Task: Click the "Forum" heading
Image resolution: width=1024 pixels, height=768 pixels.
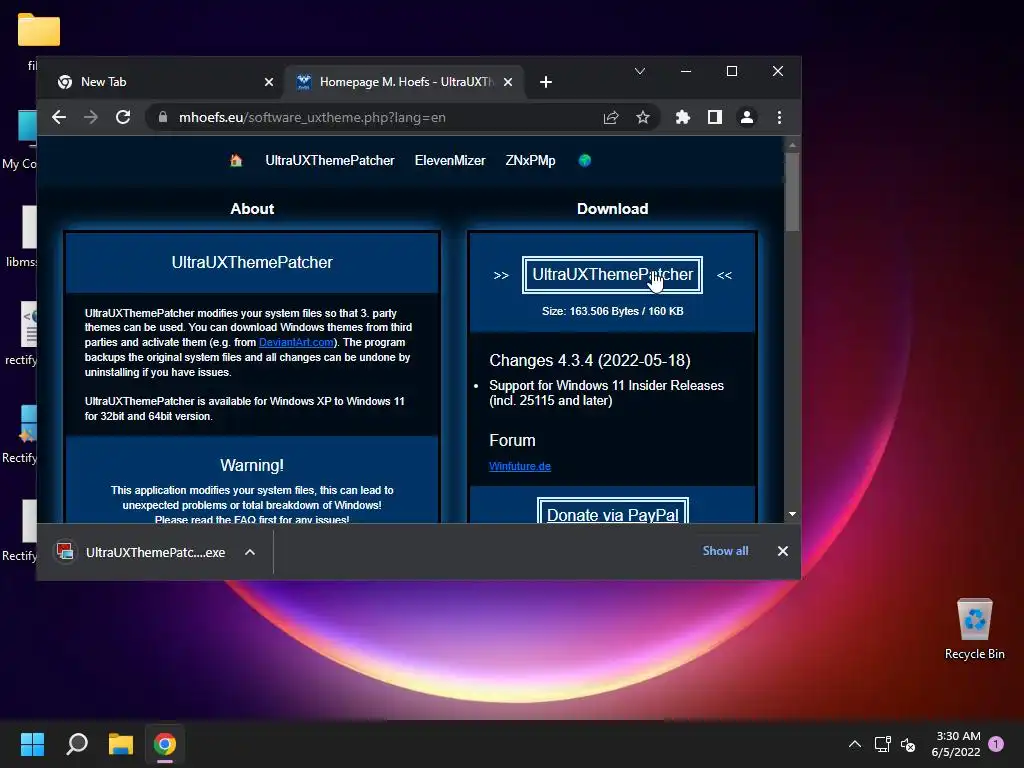Action: pyautogui.click(x=512, y=441)
